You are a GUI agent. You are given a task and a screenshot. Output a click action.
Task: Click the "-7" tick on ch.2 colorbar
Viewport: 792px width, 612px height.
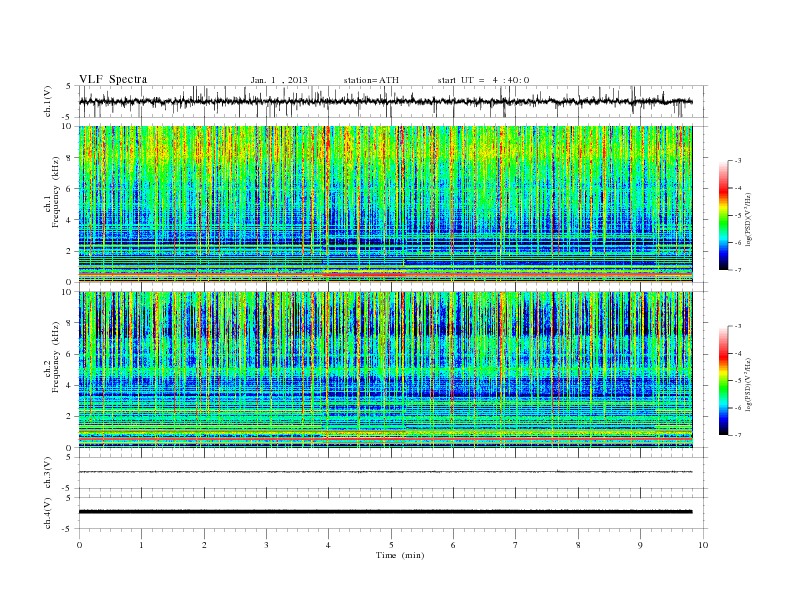coord(738,435)
